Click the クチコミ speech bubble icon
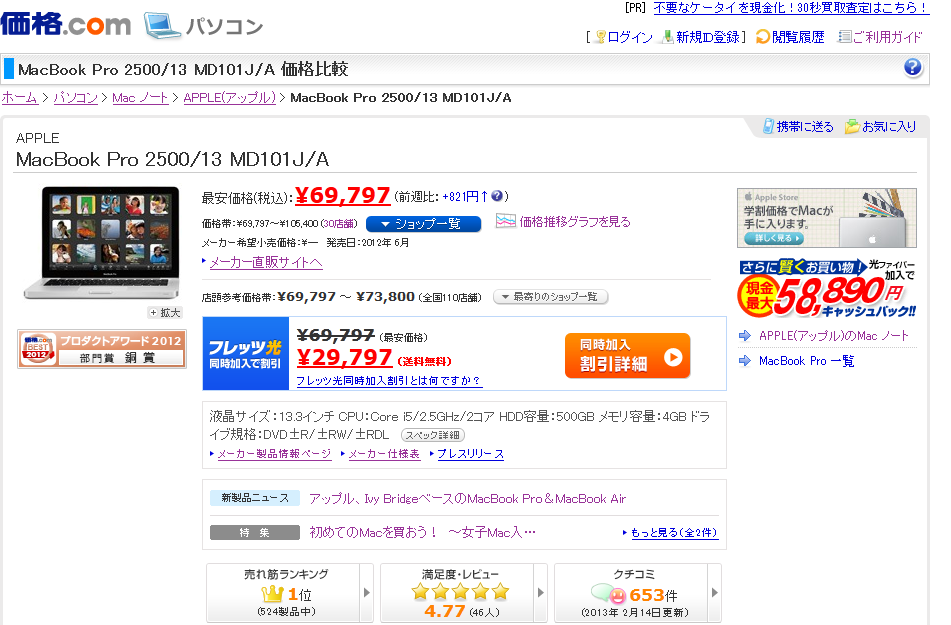 click(x=608, y=593)
